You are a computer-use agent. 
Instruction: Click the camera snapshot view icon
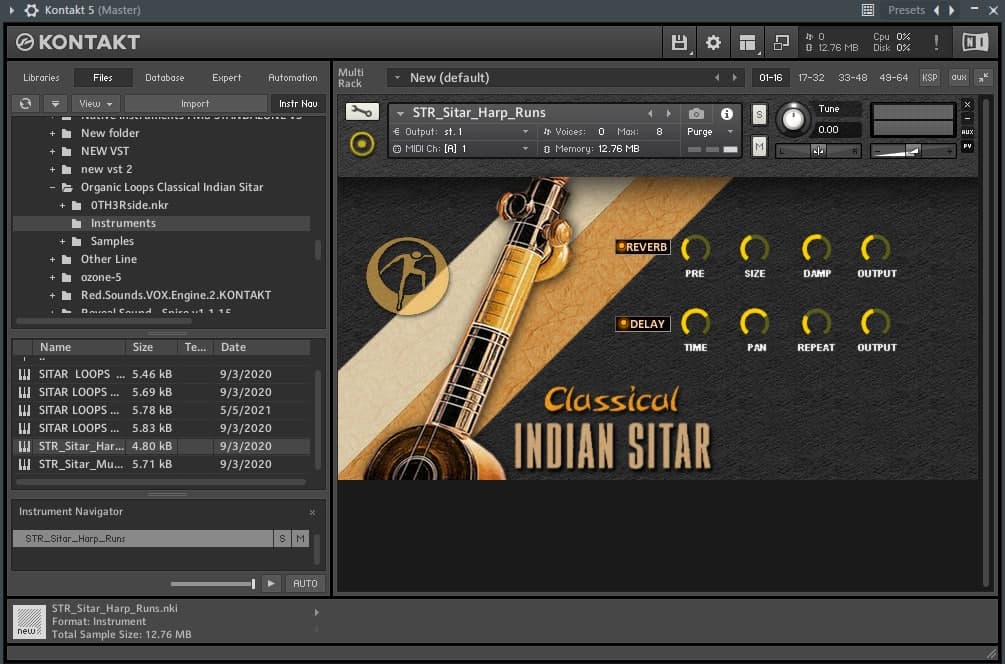696,114
